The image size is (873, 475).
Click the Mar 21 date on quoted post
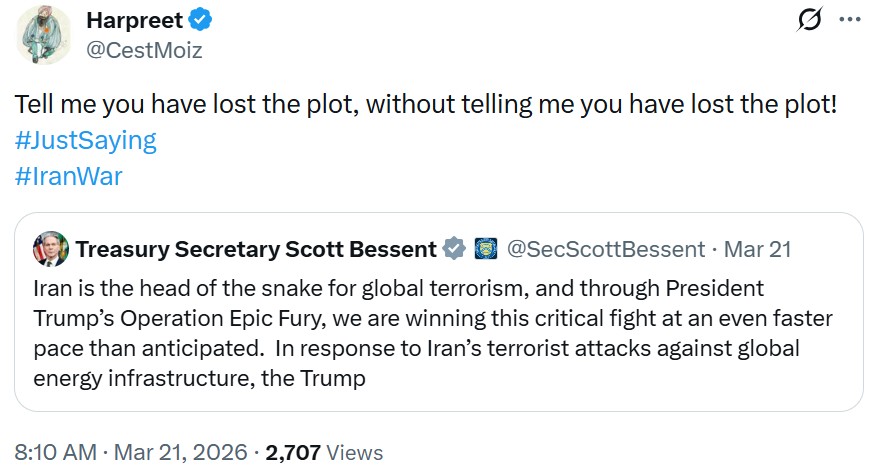[757, 249]
